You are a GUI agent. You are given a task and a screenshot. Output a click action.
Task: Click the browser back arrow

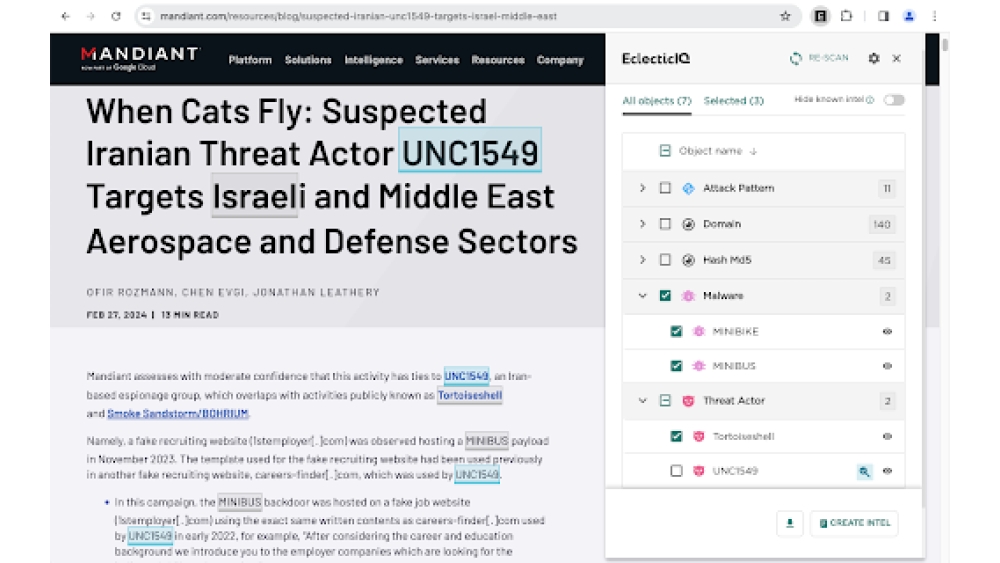[65, 17]
